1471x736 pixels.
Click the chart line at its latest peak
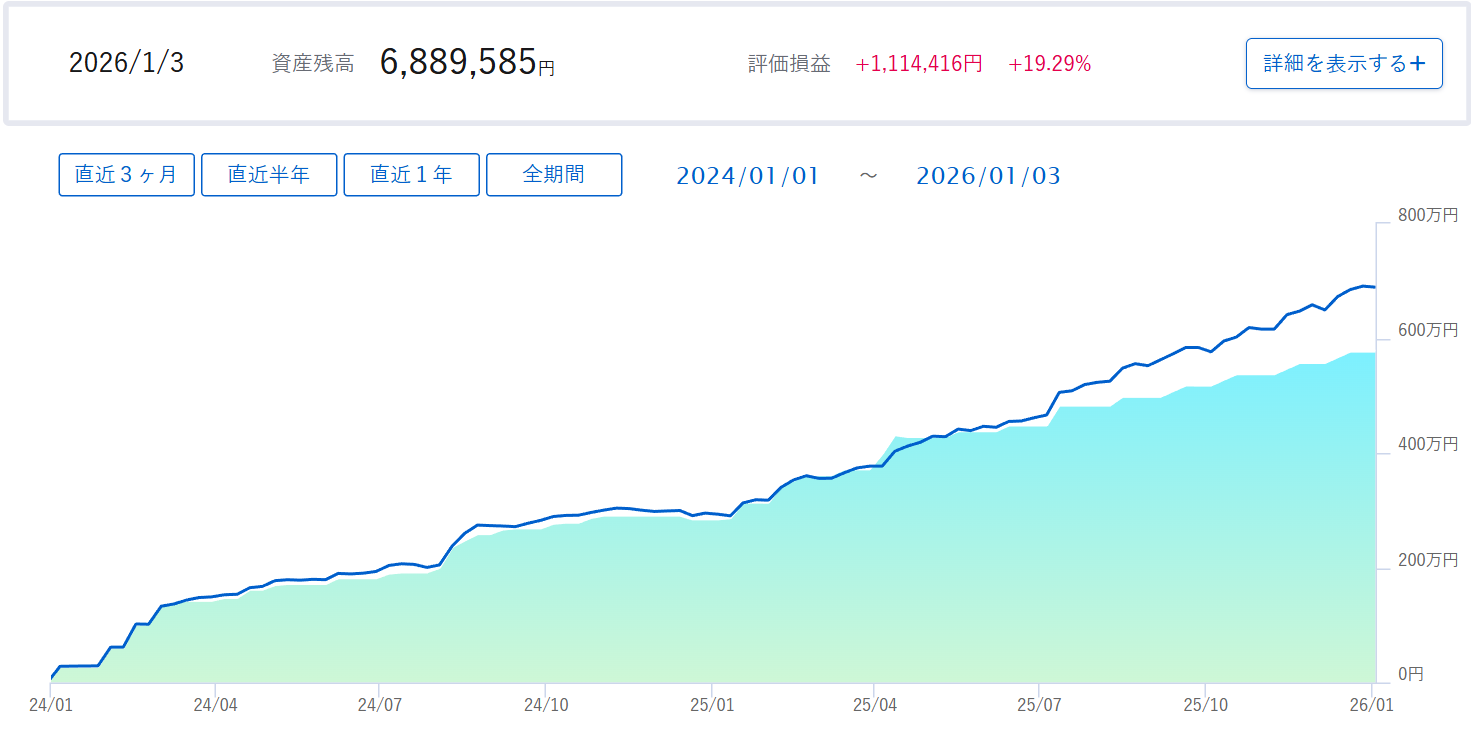click(x=1365, y=287)
